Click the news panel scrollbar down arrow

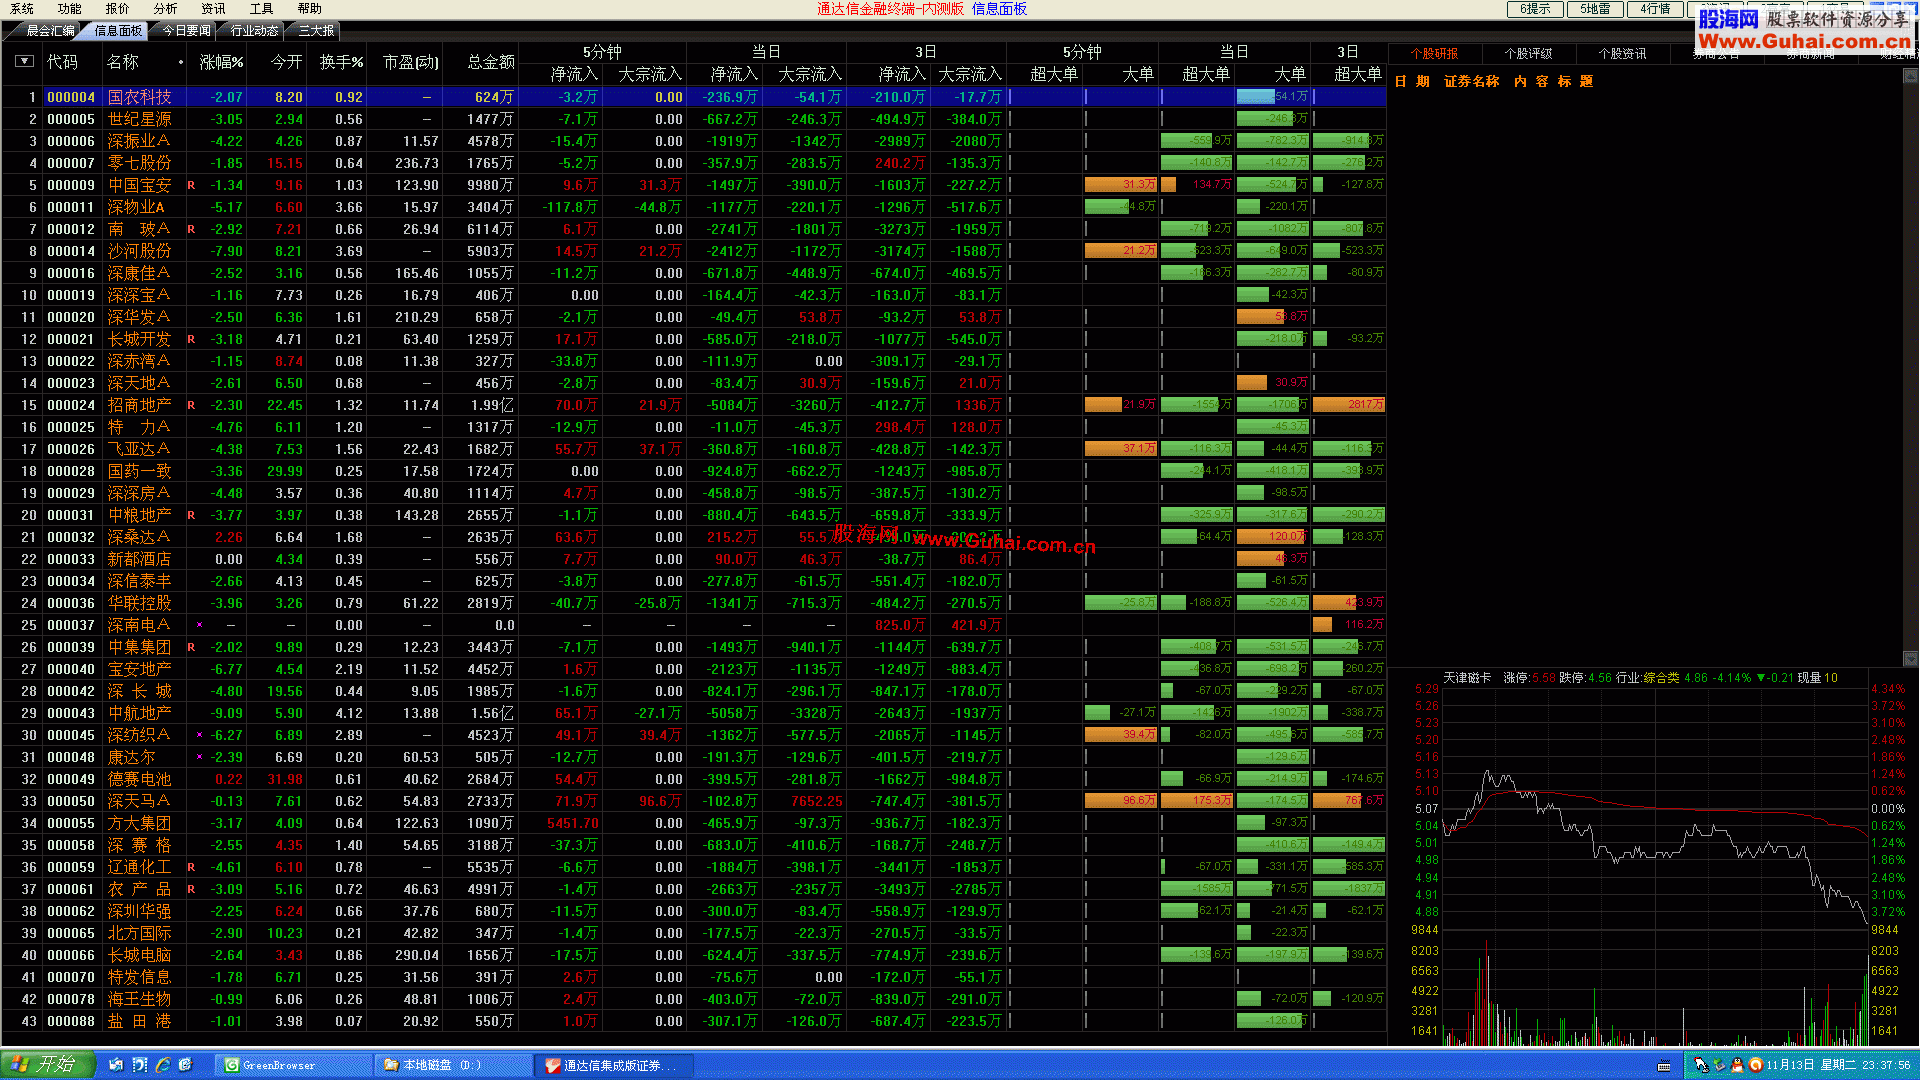tap(1910, 659)
